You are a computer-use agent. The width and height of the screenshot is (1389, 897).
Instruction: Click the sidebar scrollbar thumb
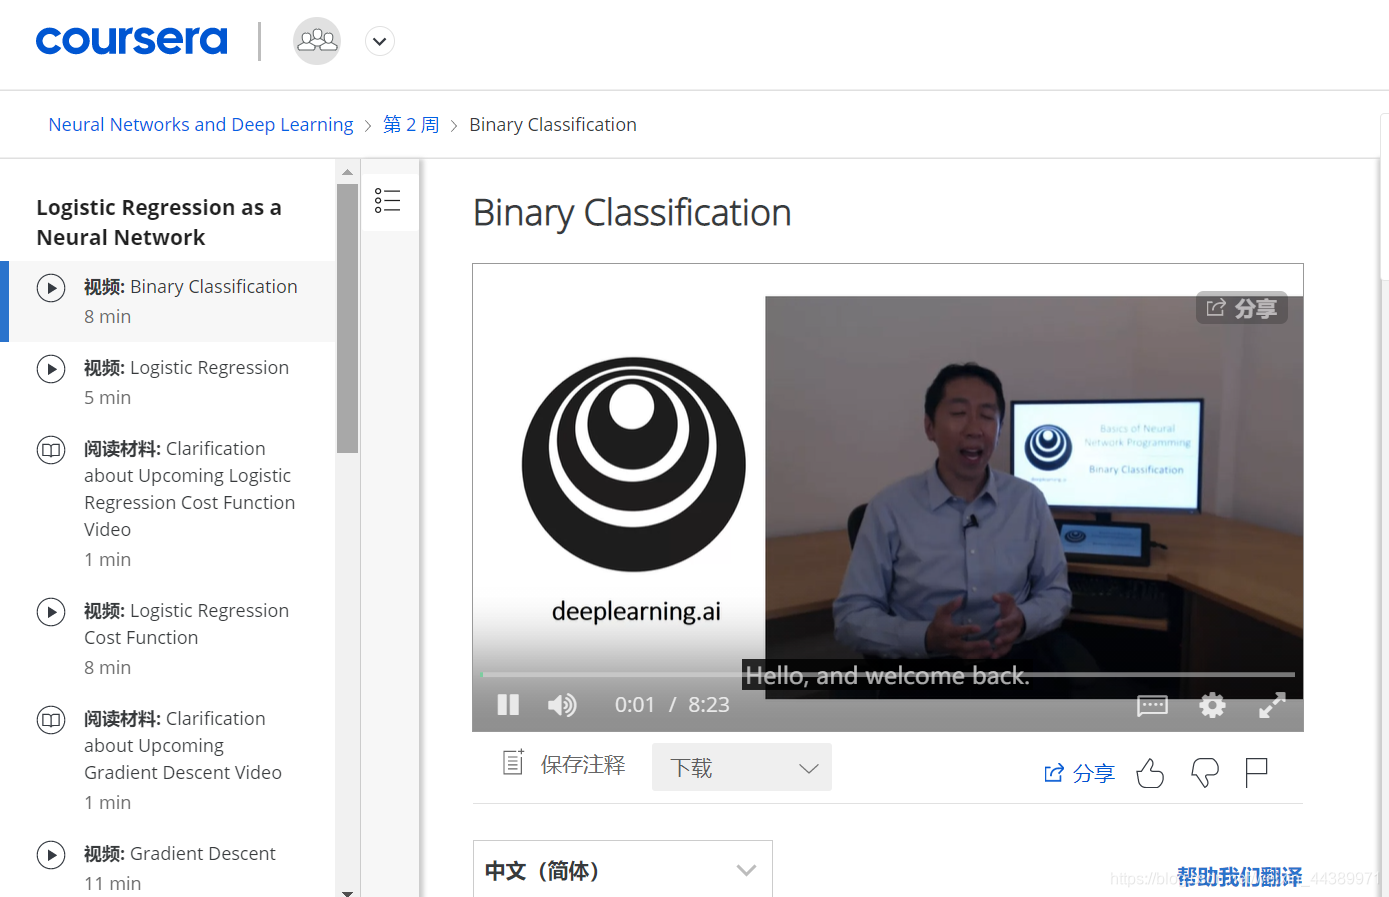[347, 318]
